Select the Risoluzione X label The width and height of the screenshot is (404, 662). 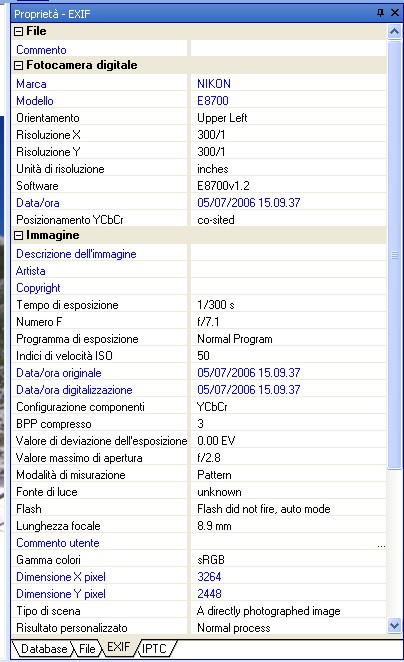48,135
